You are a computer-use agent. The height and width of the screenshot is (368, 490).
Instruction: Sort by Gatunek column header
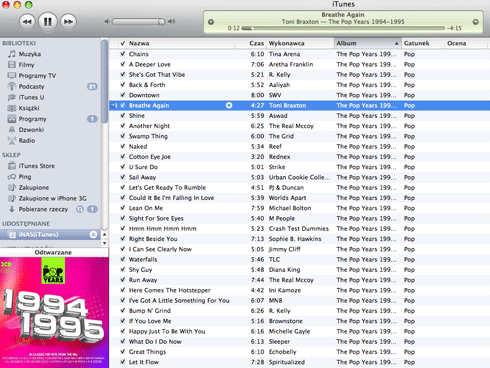click(x=423, y=43)
